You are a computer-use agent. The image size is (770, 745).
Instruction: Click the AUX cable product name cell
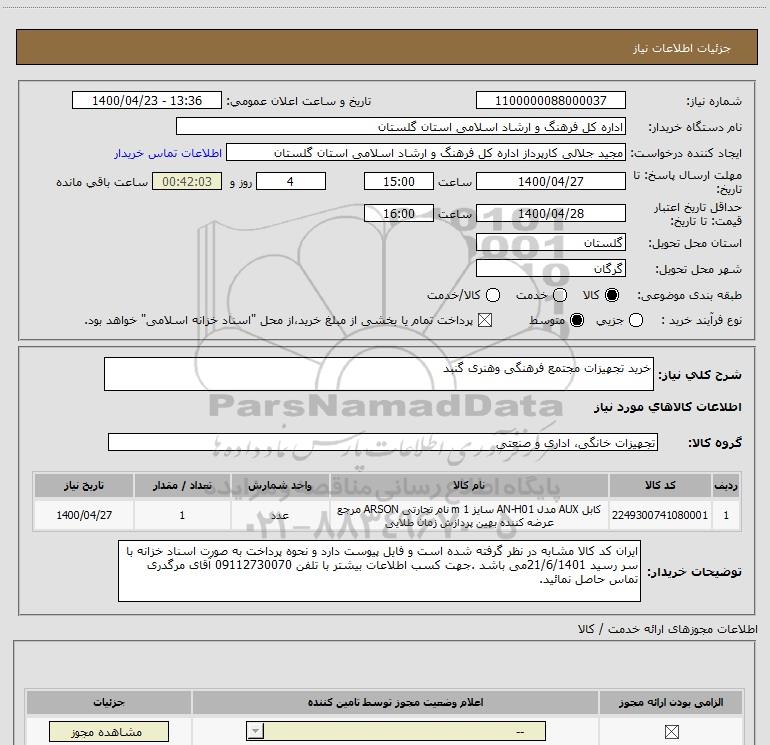469,515
